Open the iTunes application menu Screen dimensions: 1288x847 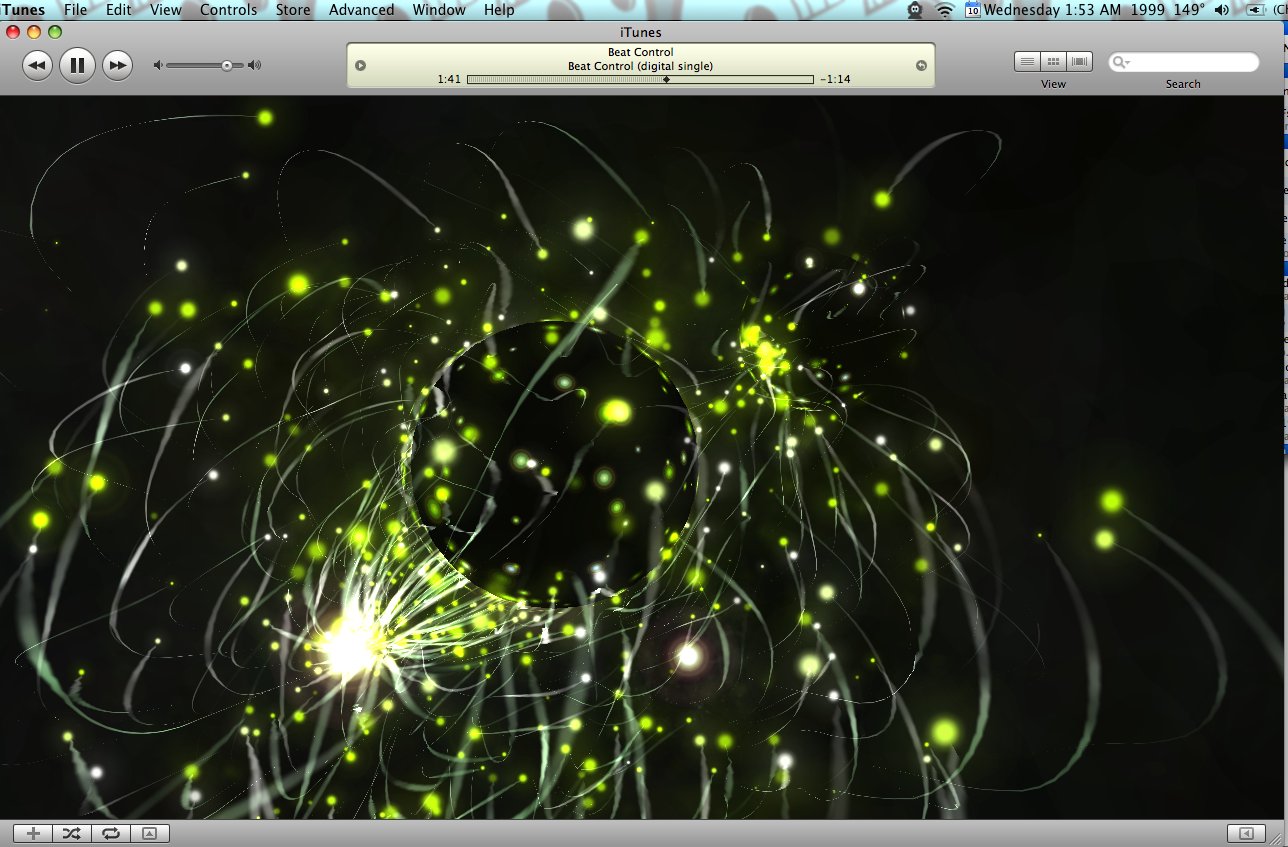click(23, 10)
